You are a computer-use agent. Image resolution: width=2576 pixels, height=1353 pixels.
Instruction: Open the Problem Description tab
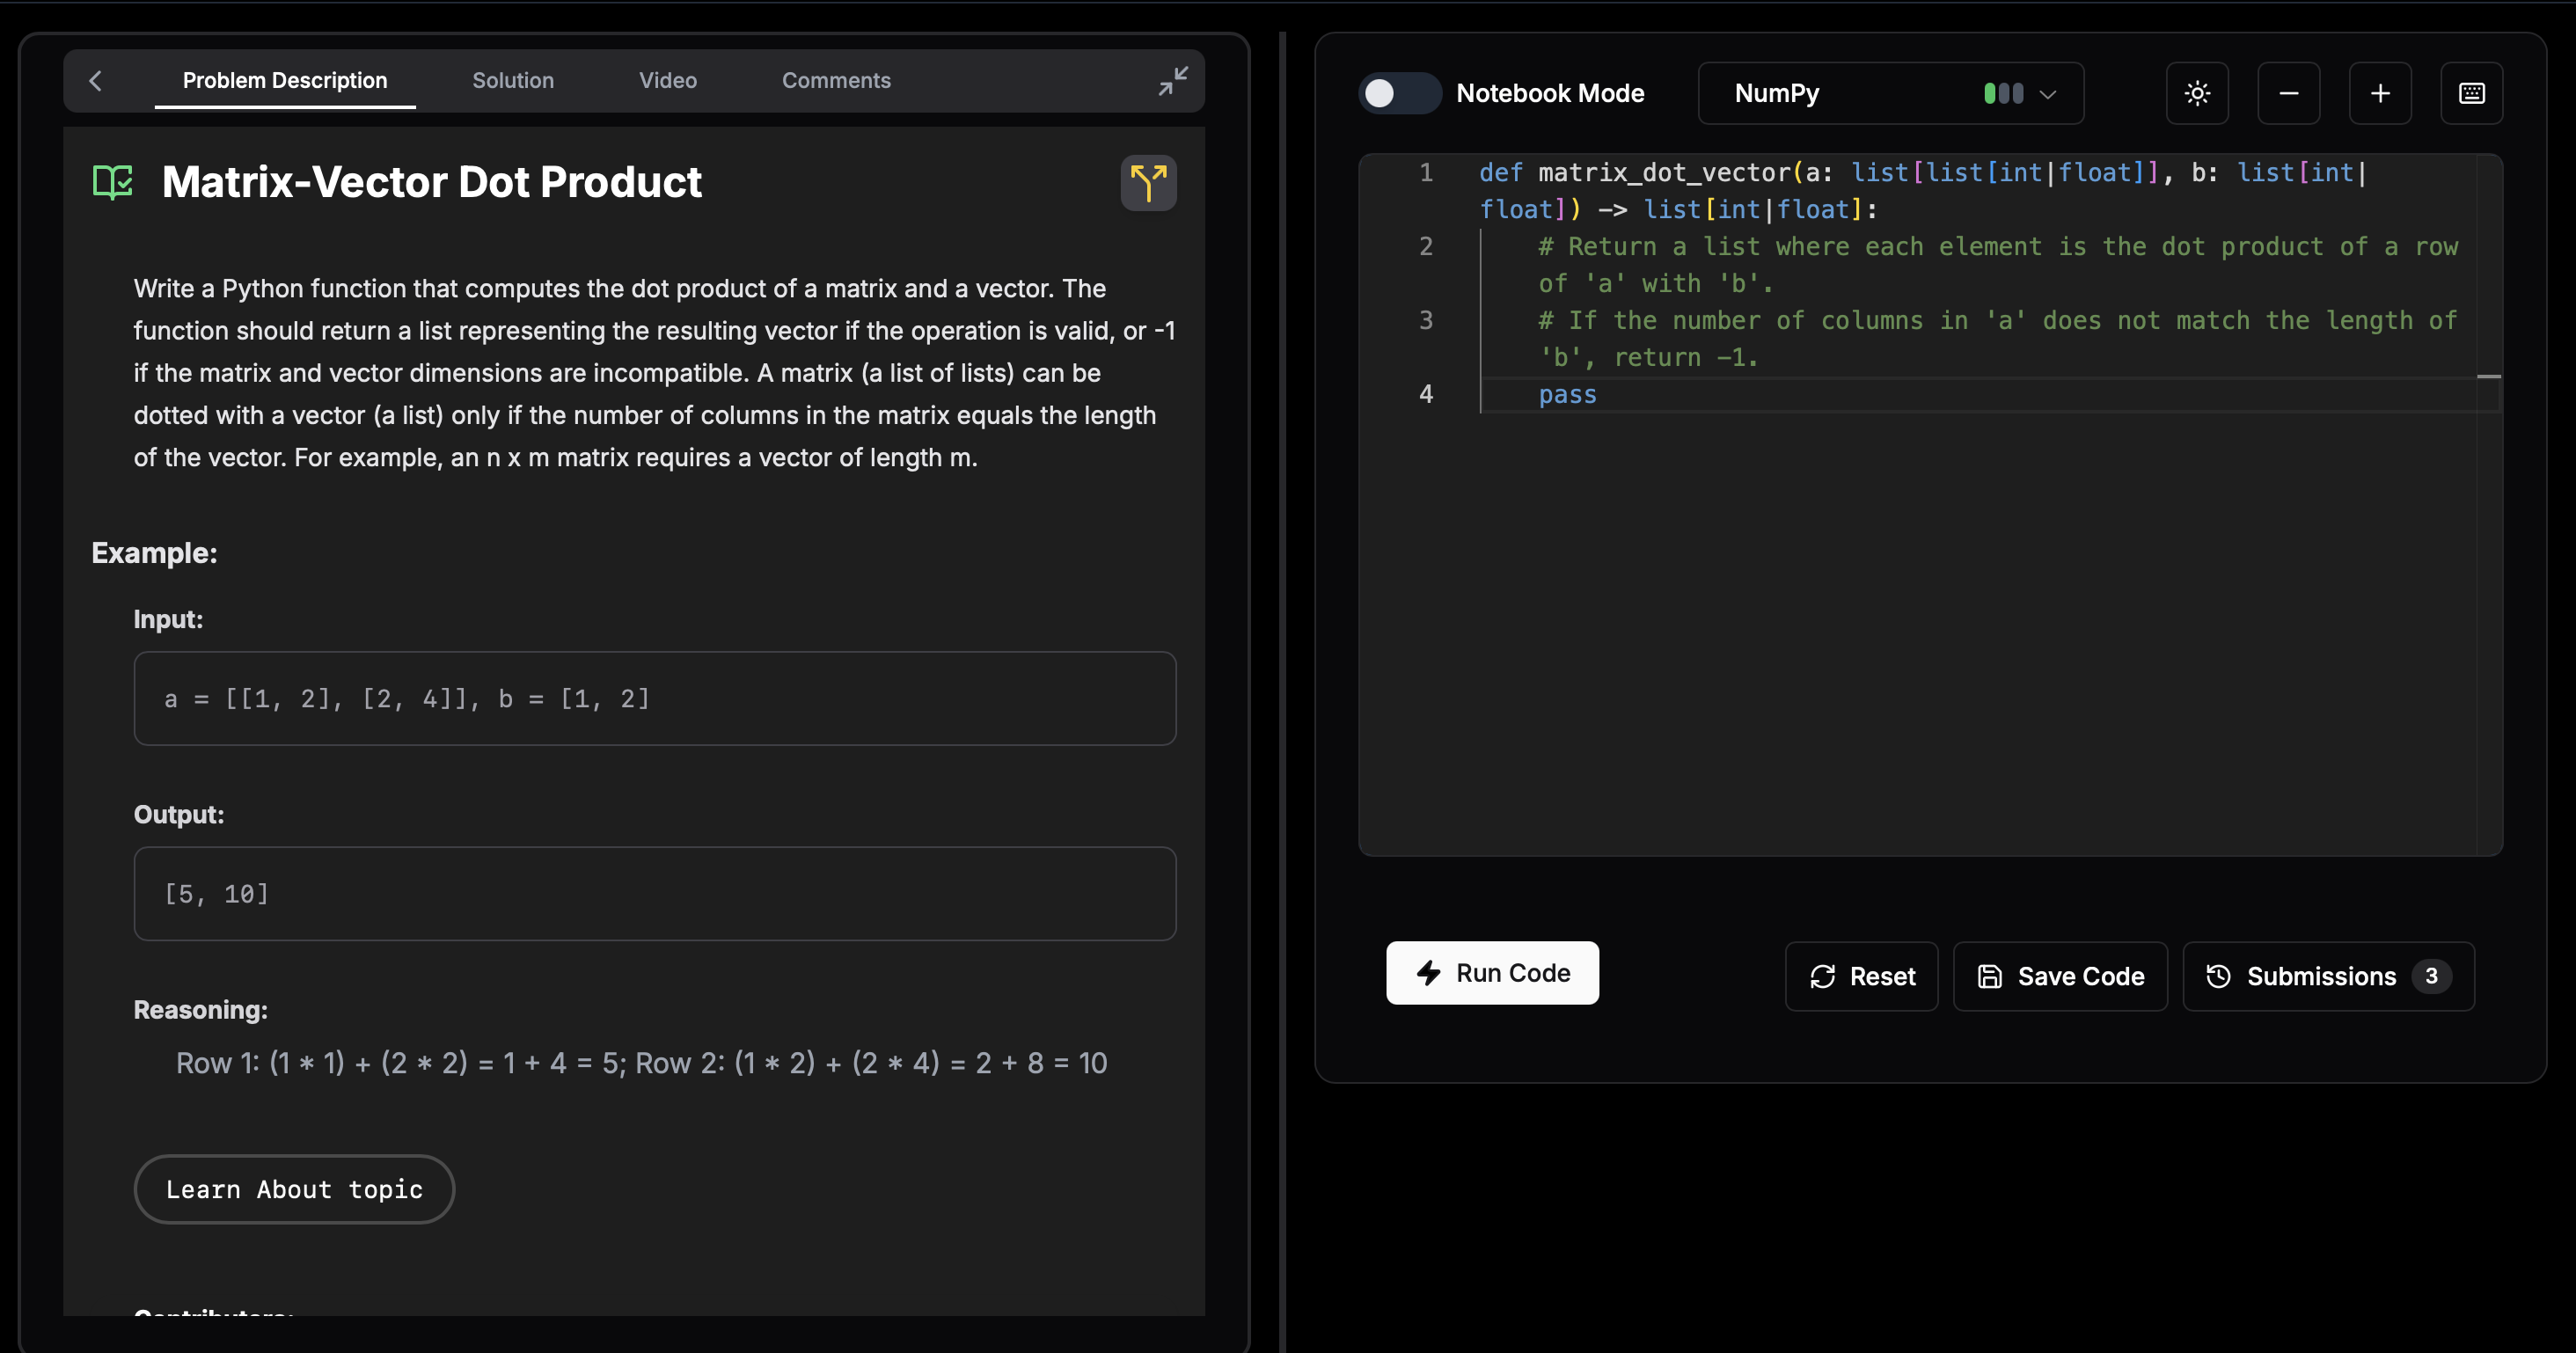[285, 81]
